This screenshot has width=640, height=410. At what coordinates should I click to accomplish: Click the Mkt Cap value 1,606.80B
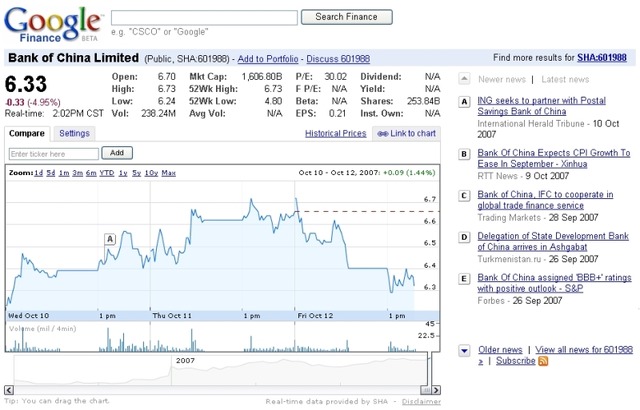262,77
